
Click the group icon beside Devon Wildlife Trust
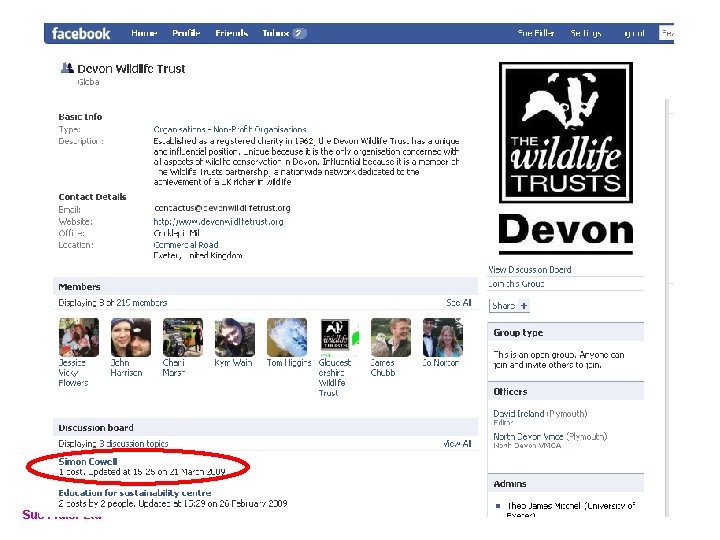click(x=67, y=68)
